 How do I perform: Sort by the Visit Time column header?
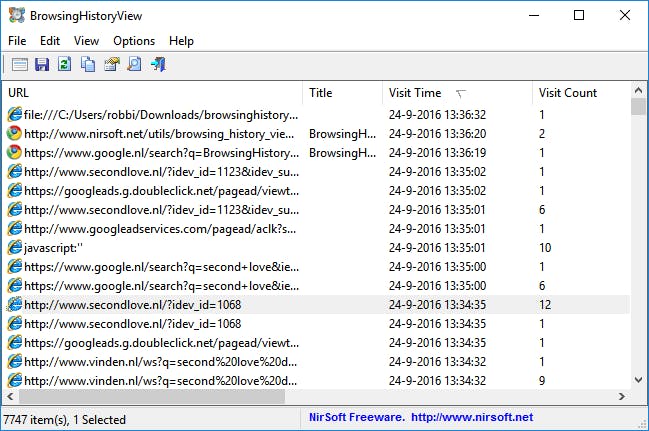coord(457,93)
